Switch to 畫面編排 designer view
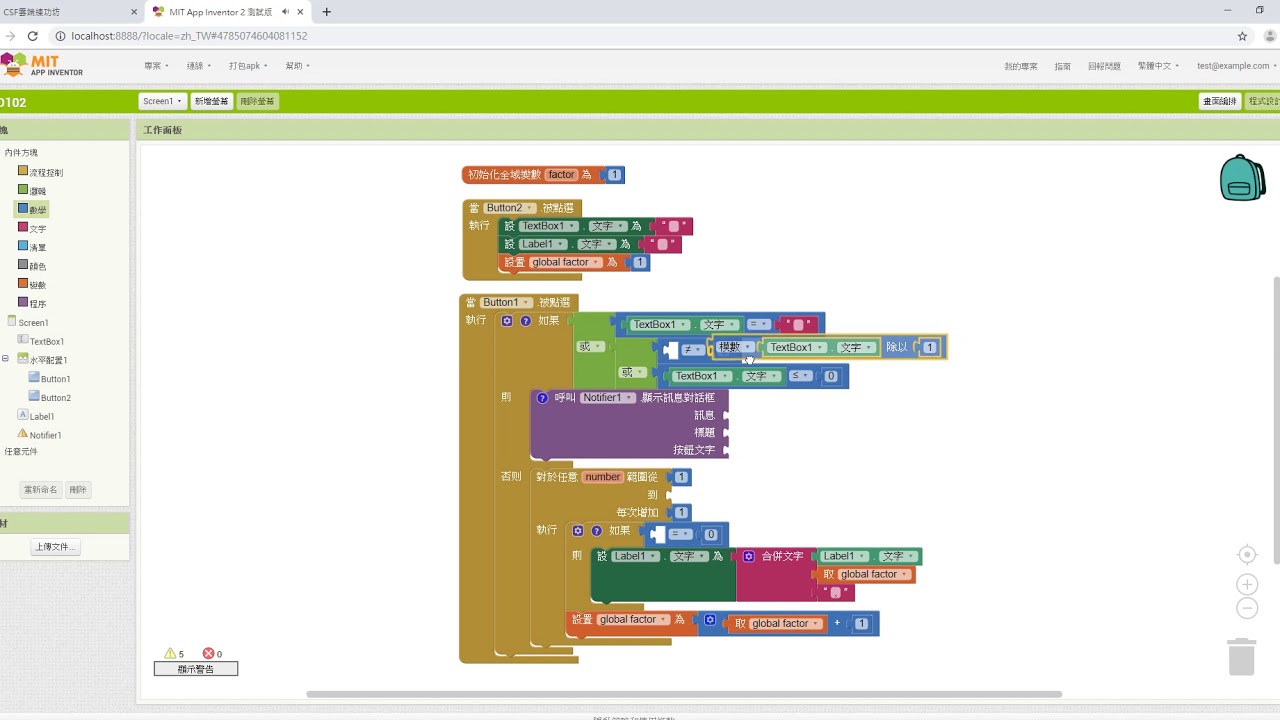This screenshot has height=720, width=1280. click(x=1220, y=101)
